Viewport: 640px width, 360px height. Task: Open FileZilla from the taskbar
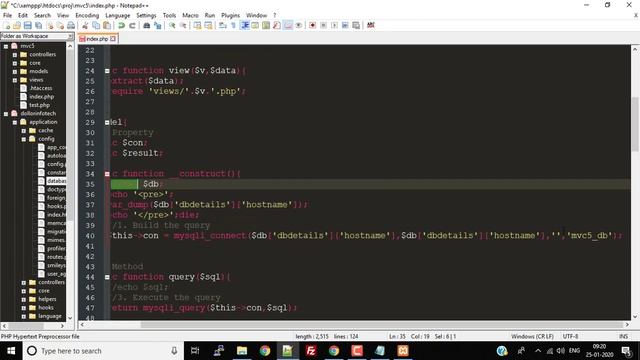pos(311,351)
